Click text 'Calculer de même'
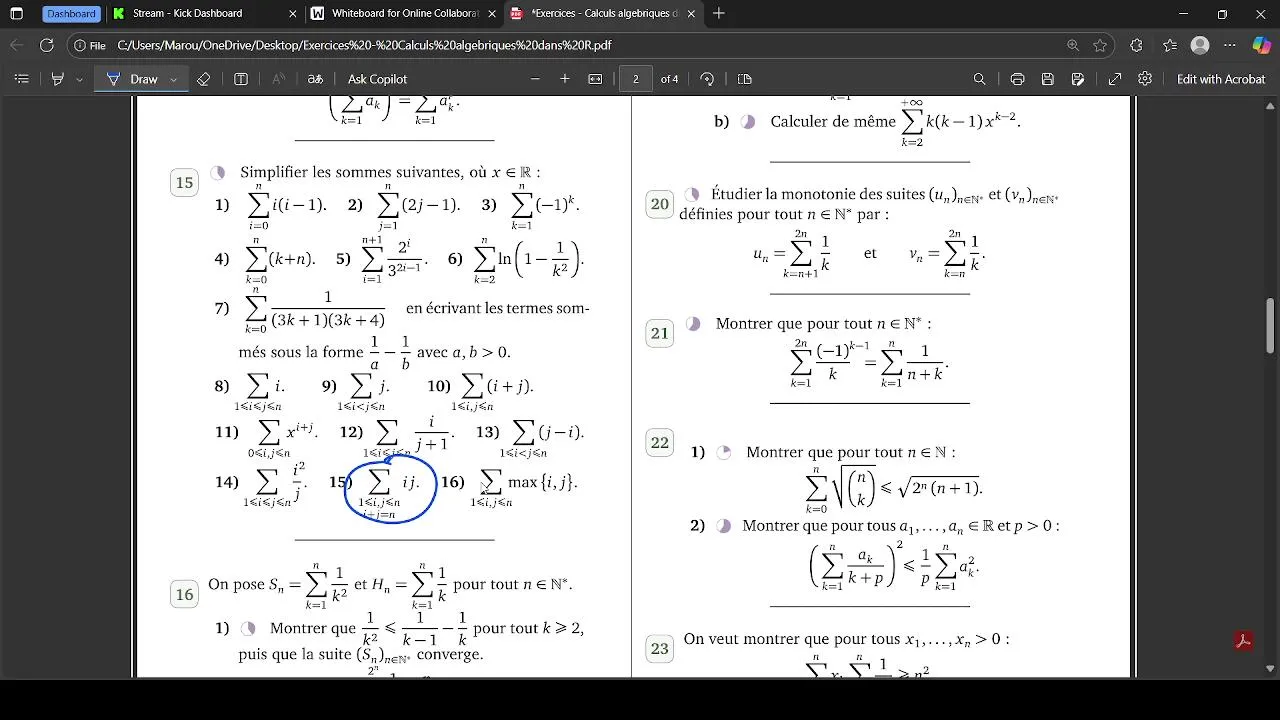Viewport: 1280px width, 720px height. tap(833, 121)
